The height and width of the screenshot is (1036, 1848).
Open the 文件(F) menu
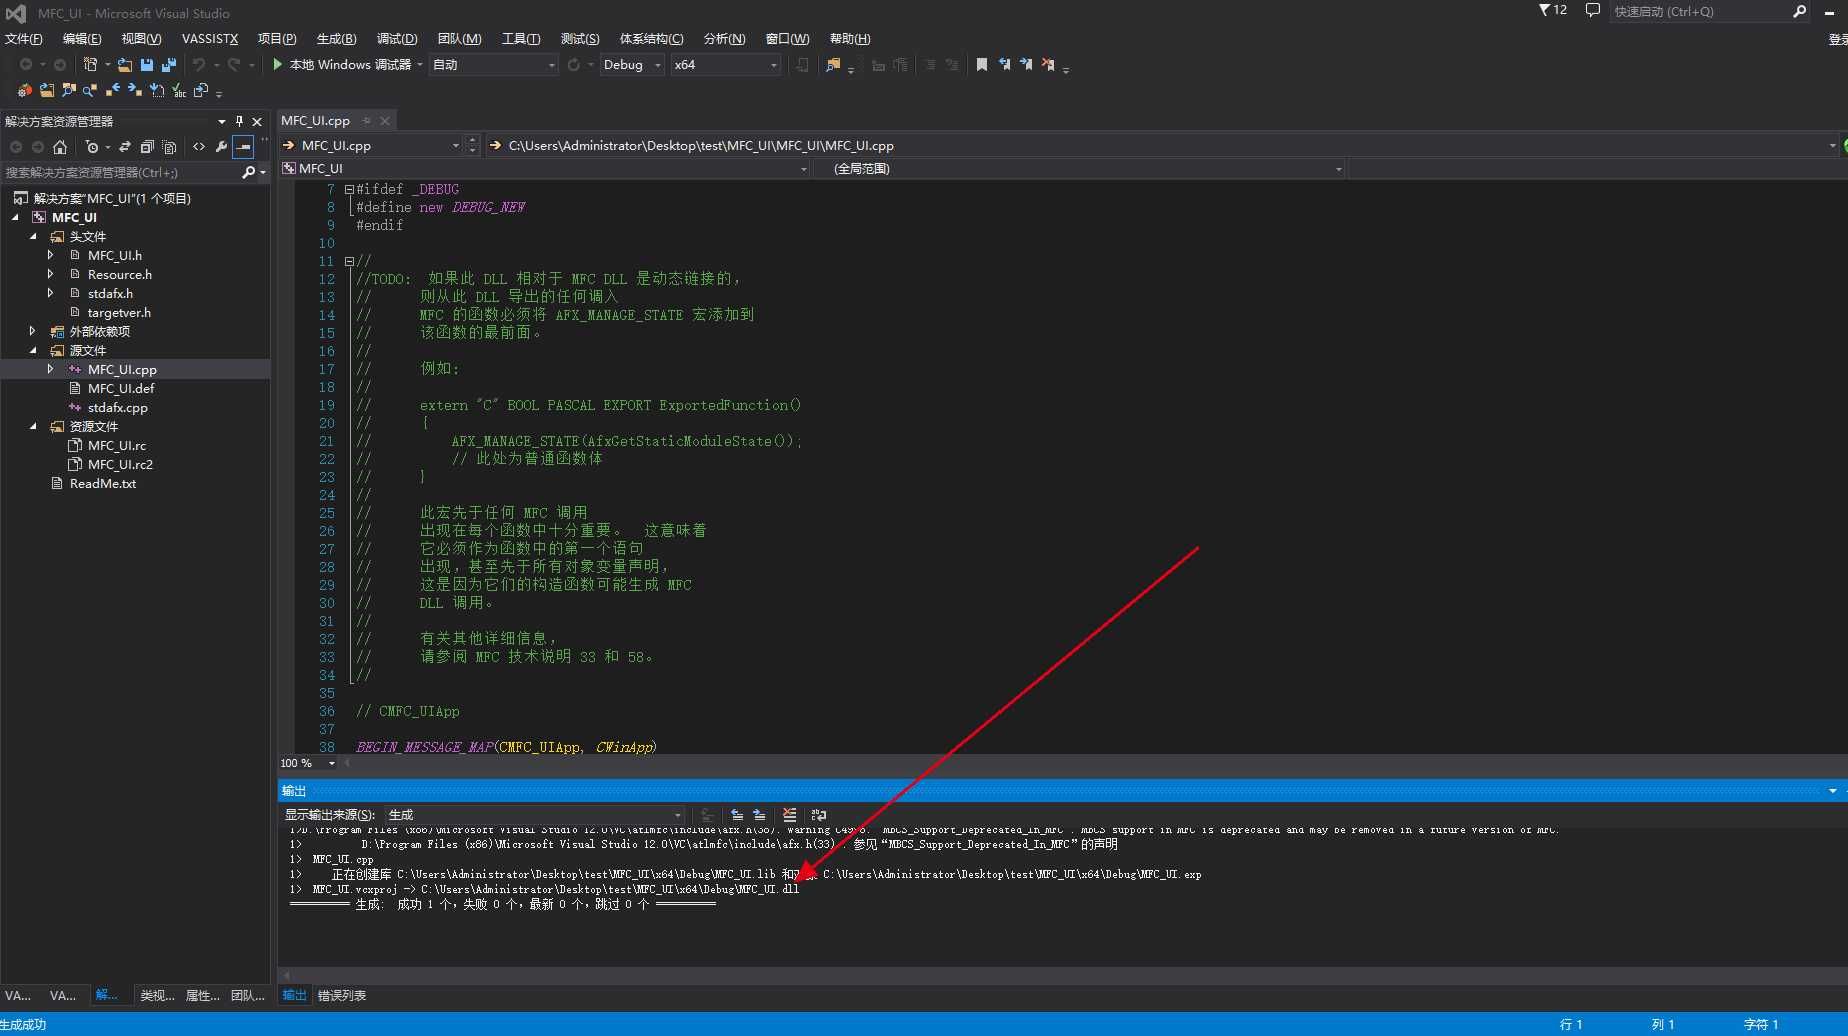23,39
